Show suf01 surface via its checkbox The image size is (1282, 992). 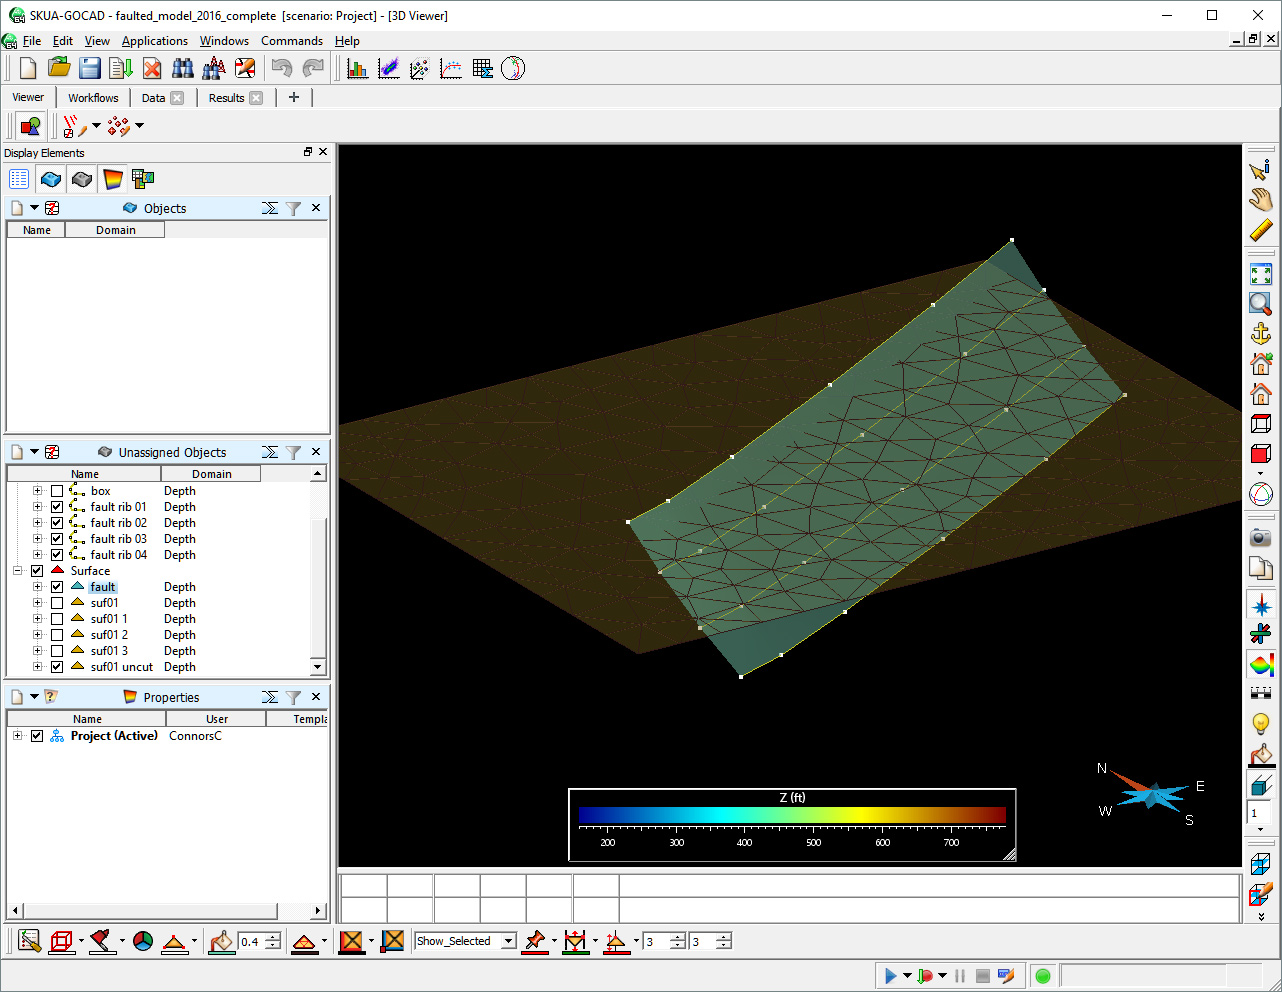tap(57, 603)
